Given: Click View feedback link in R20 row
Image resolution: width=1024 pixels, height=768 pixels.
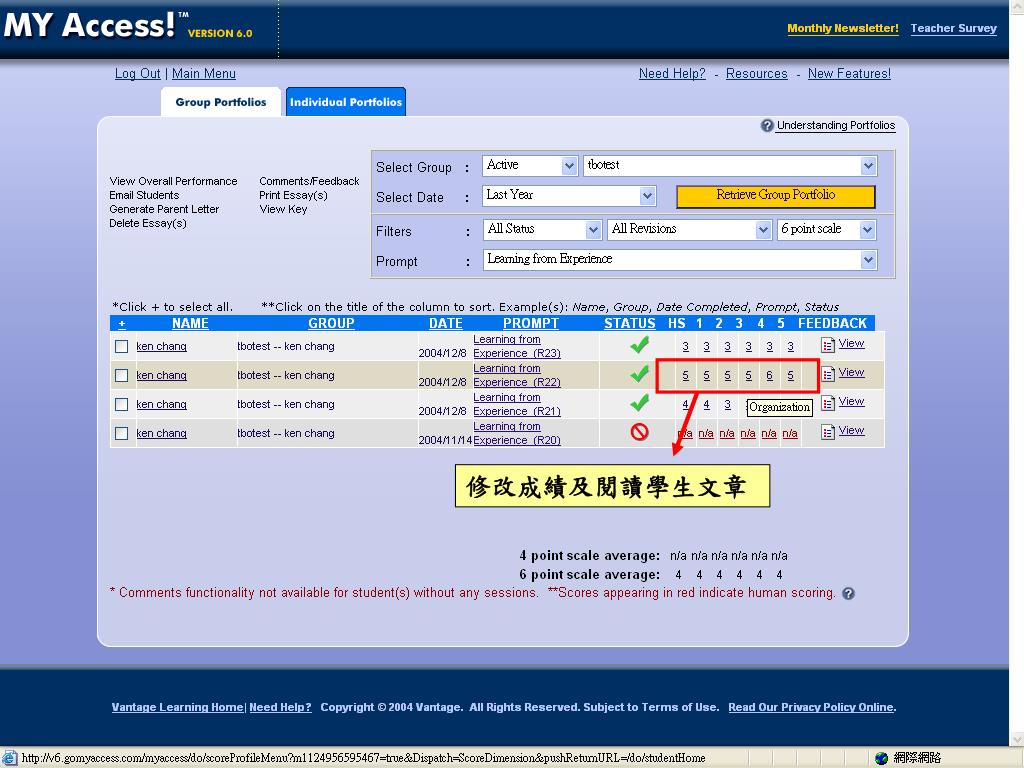Looking at the screenshot, I should click(851, 430).
